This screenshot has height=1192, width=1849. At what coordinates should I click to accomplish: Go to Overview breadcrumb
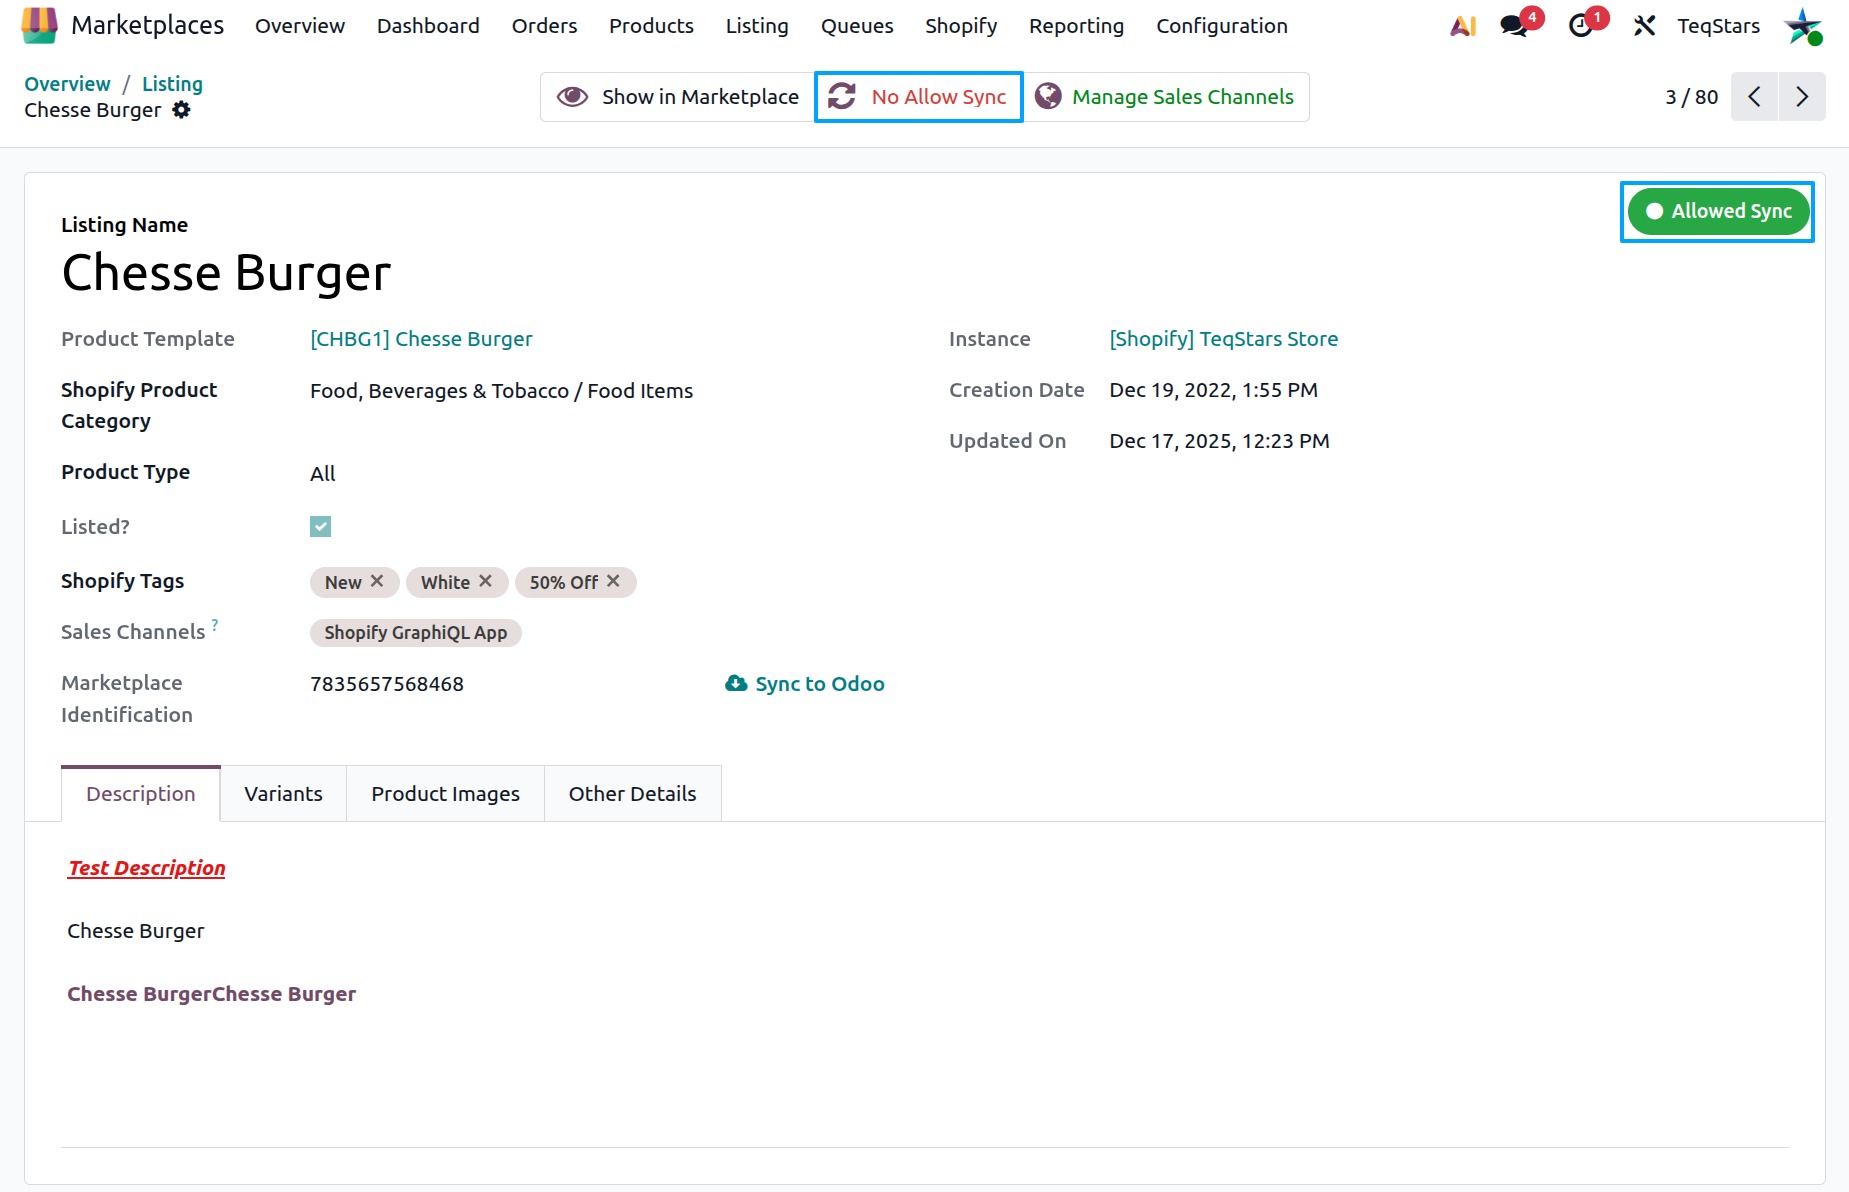click(67, 84)
